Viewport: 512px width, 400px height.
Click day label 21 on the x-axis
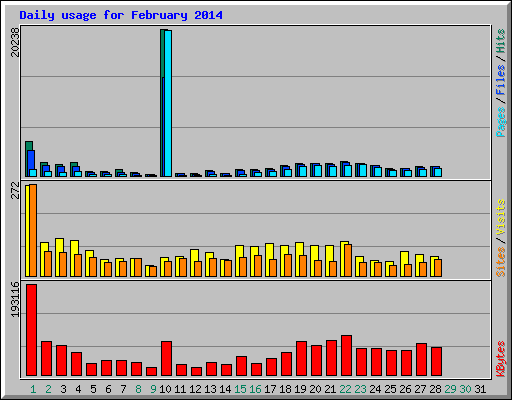[330, 389]
